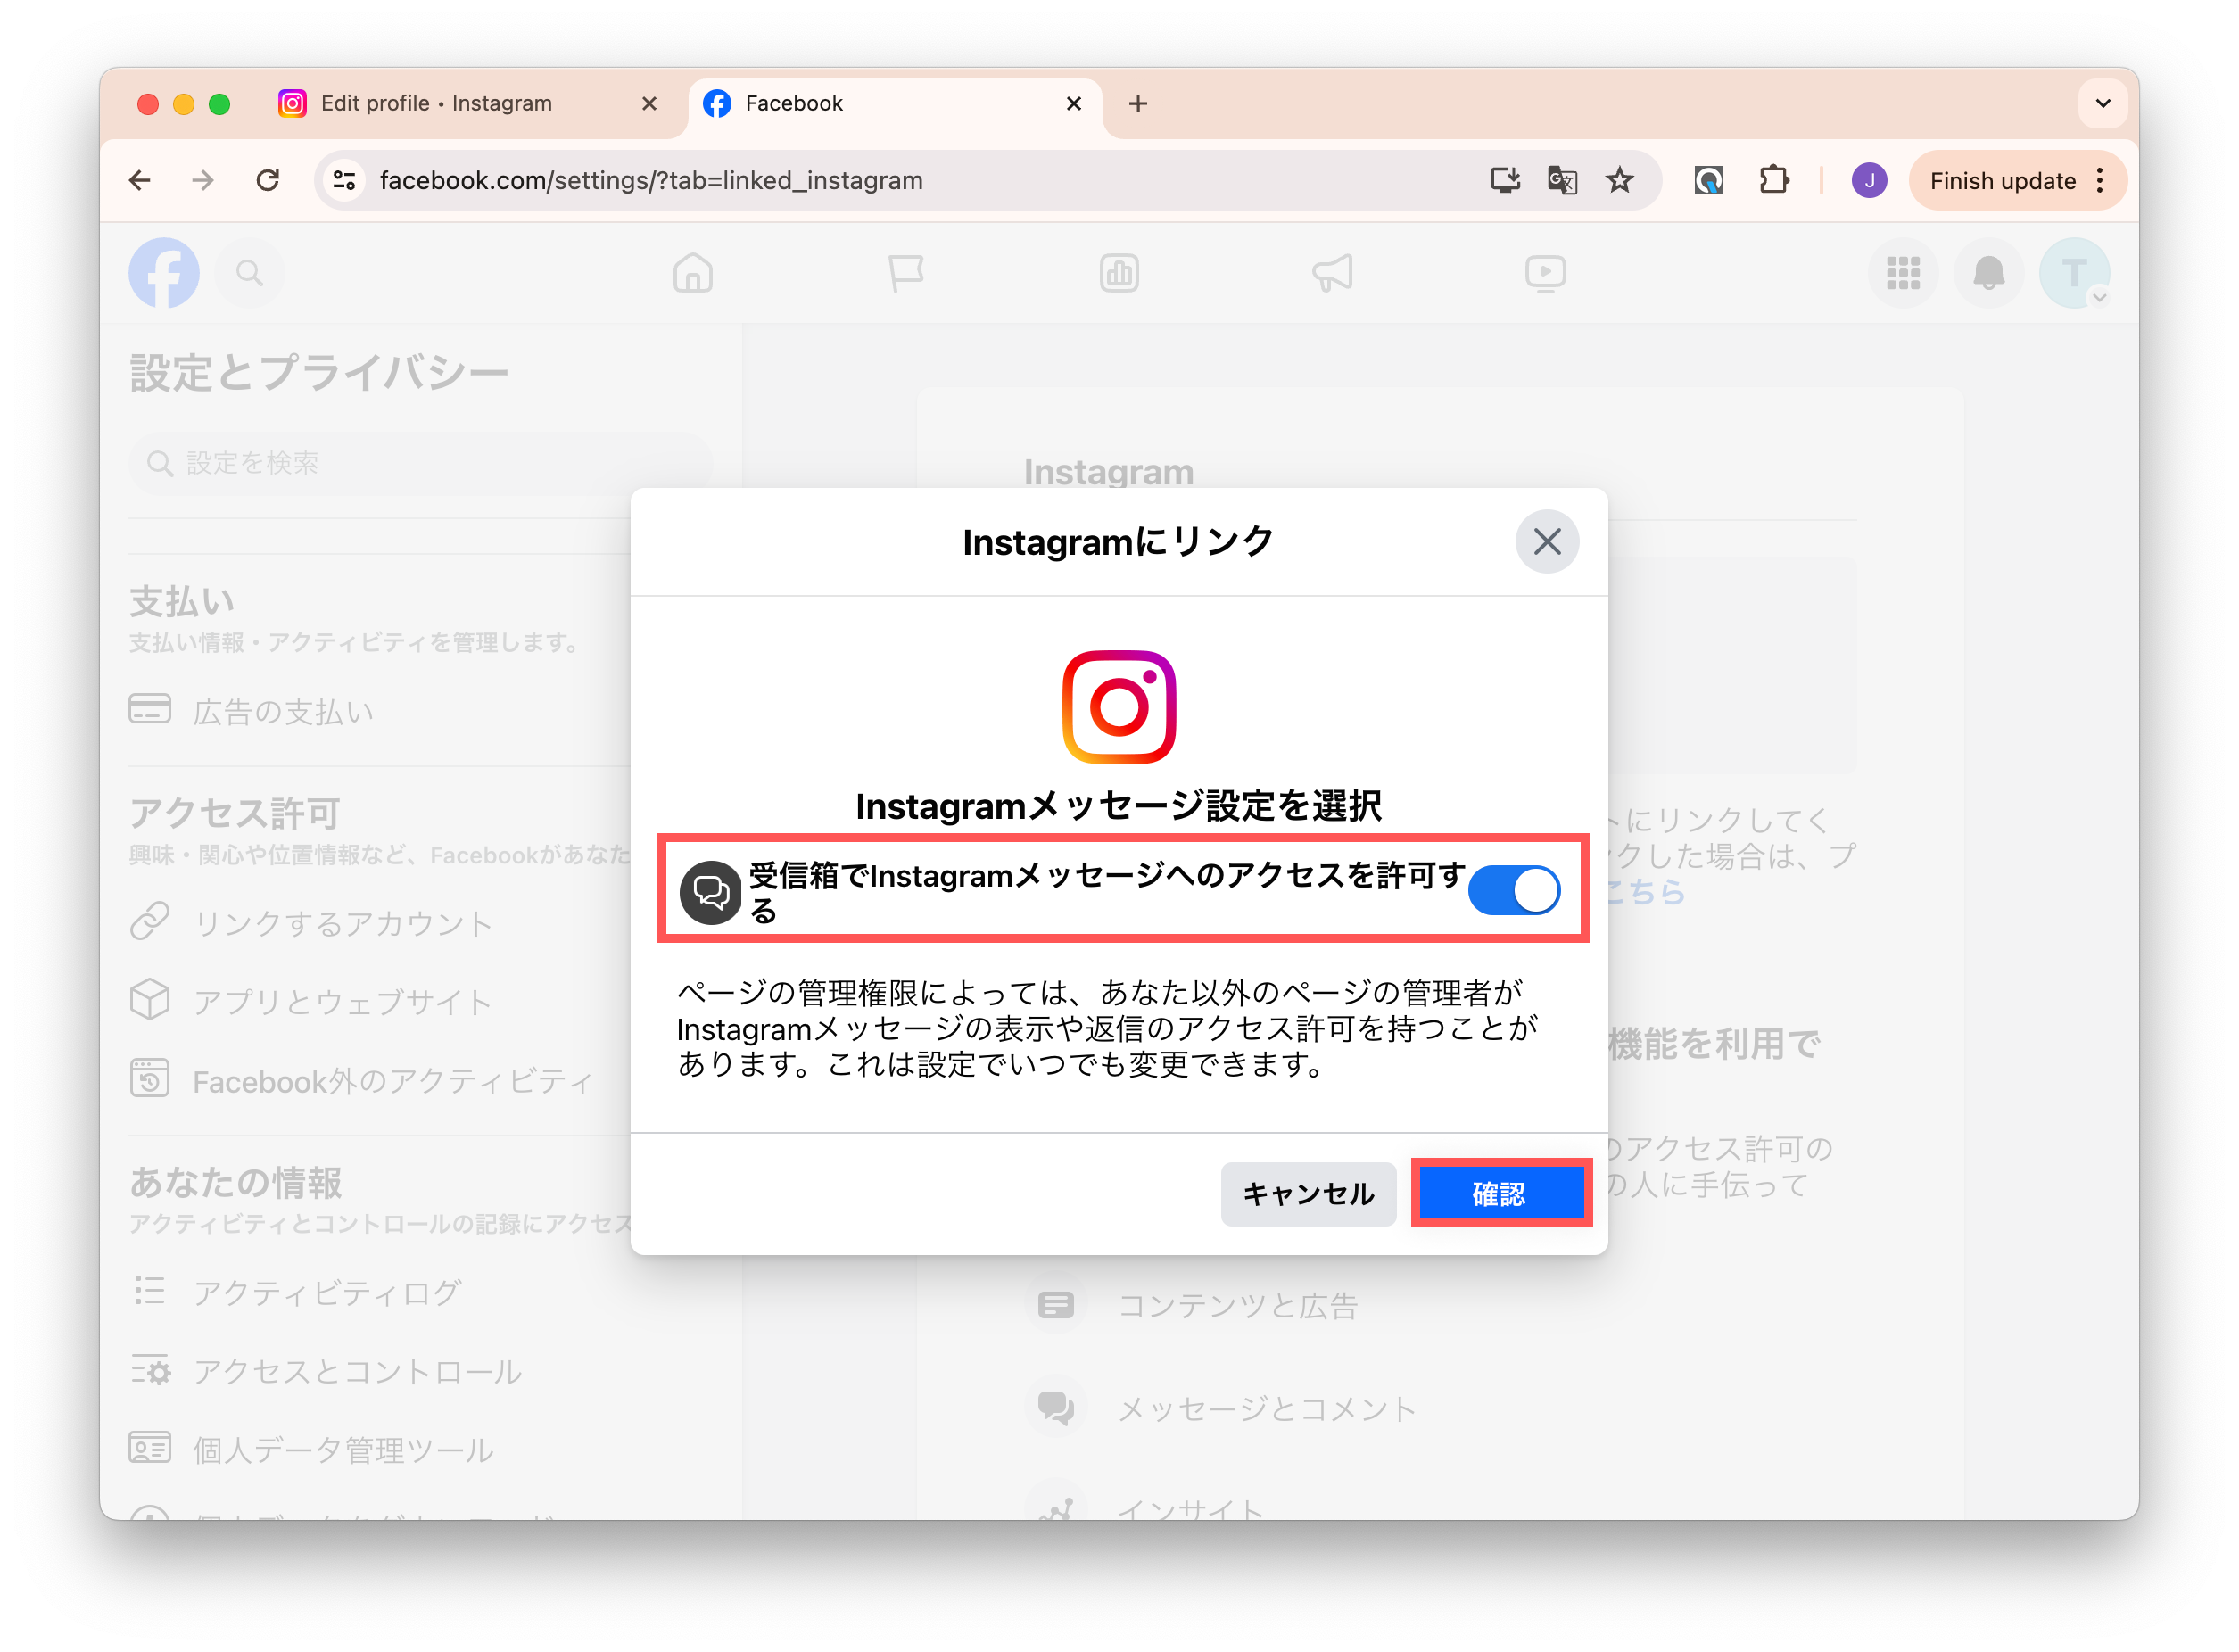Close the Edit profile Instagram tab
2239x1652 pixels.
649,103
